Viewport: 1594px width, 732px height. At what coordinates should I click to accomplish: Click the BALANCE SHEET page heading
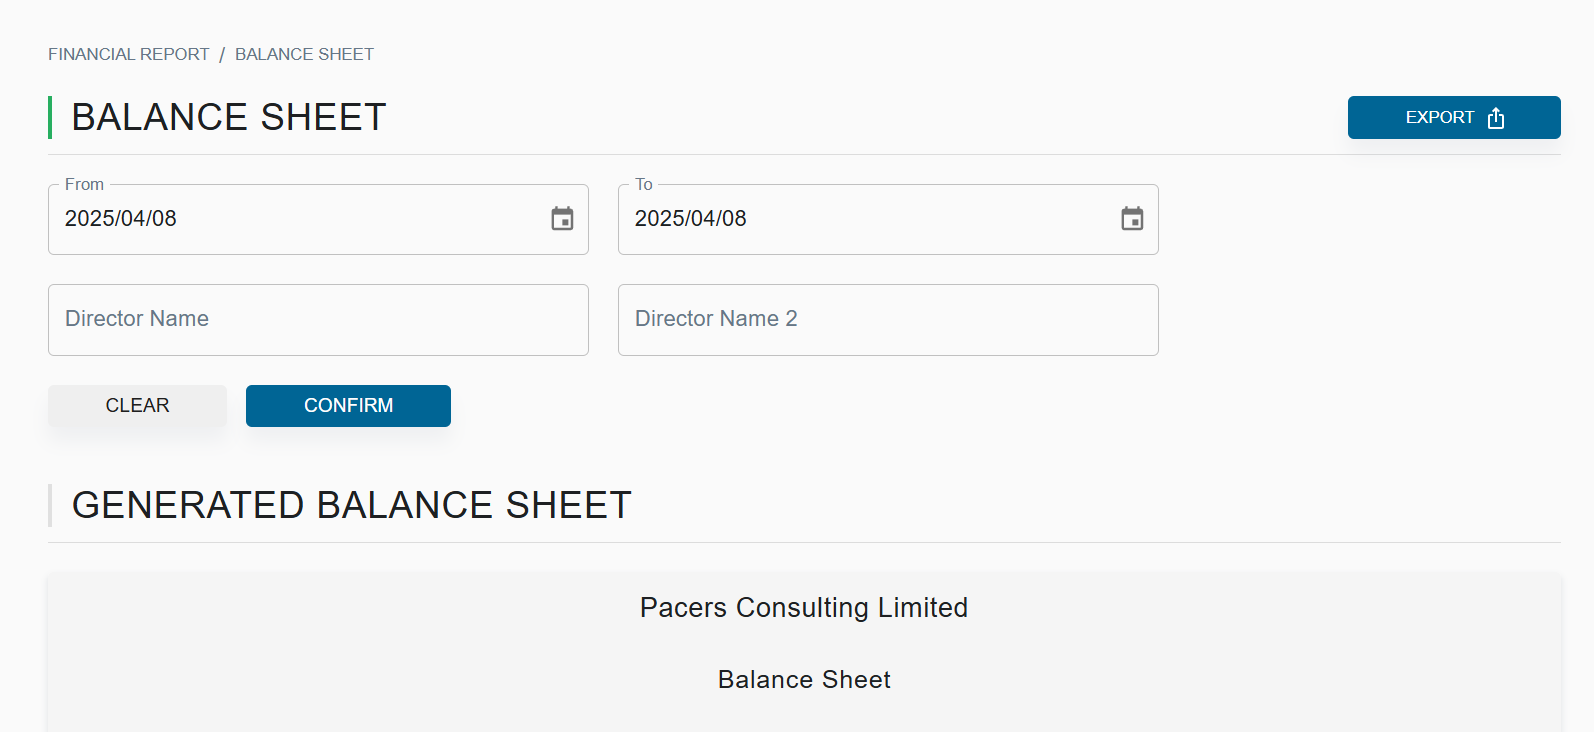pos(229,117)
